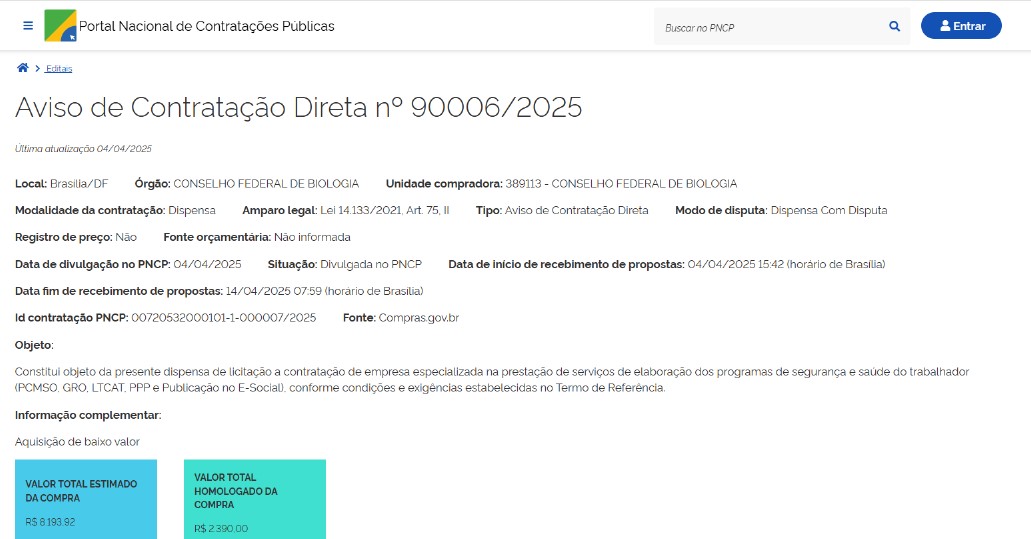The image size is (1031, 539).
Task: Click the Aviso de Contratação Direta heading
Action: point(298,108)
